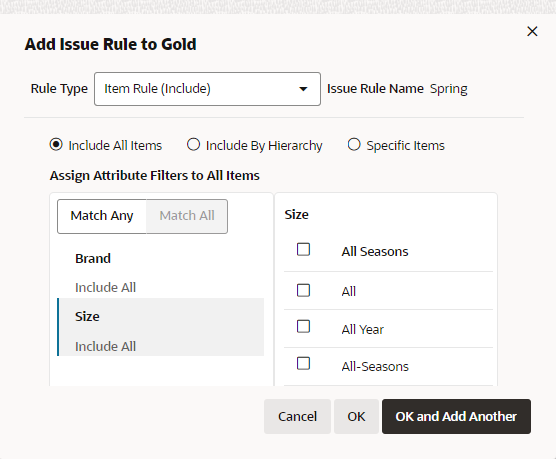Click the Add Issue Rule to Gold title
Image resolution: width=556 pixels, height=459 pixels.
coord(110,44)
